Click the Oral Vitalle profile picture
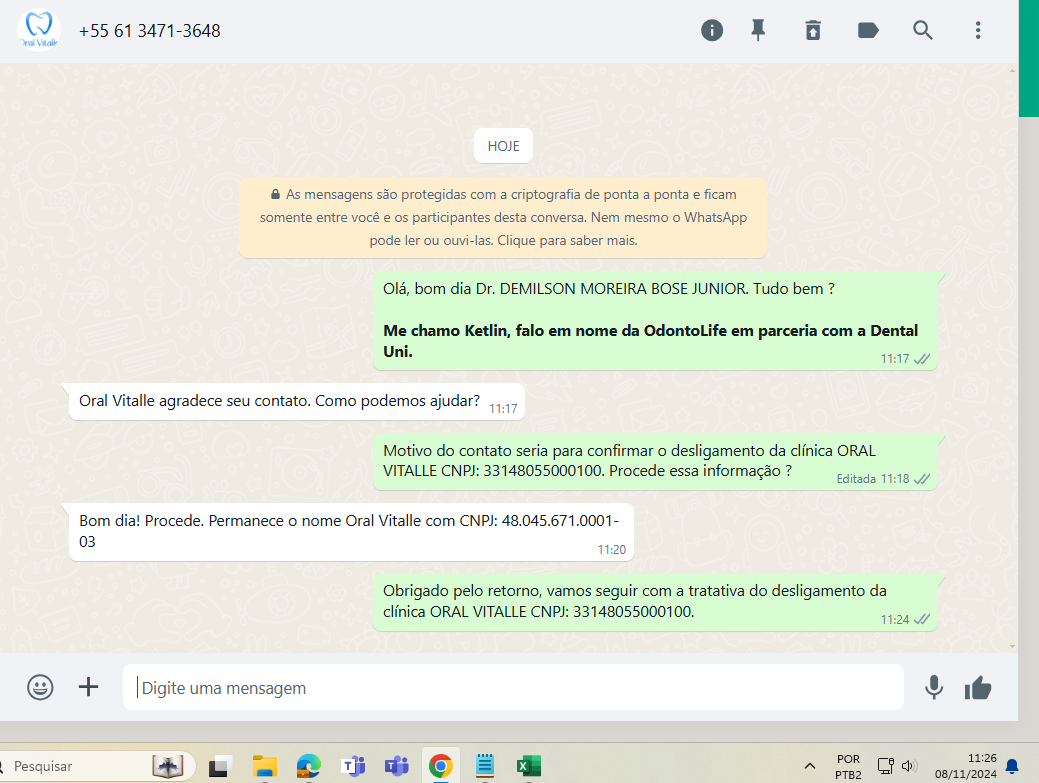1039x783 pixels. [x=38, y=30]
